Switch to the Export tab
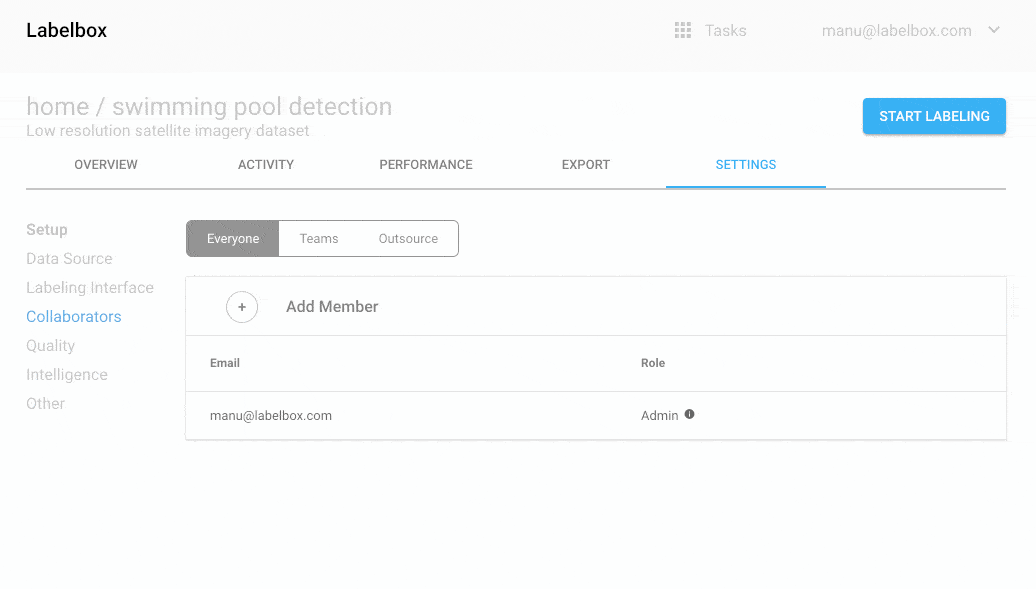This screenshot has width=1036, height=589. 586,165
